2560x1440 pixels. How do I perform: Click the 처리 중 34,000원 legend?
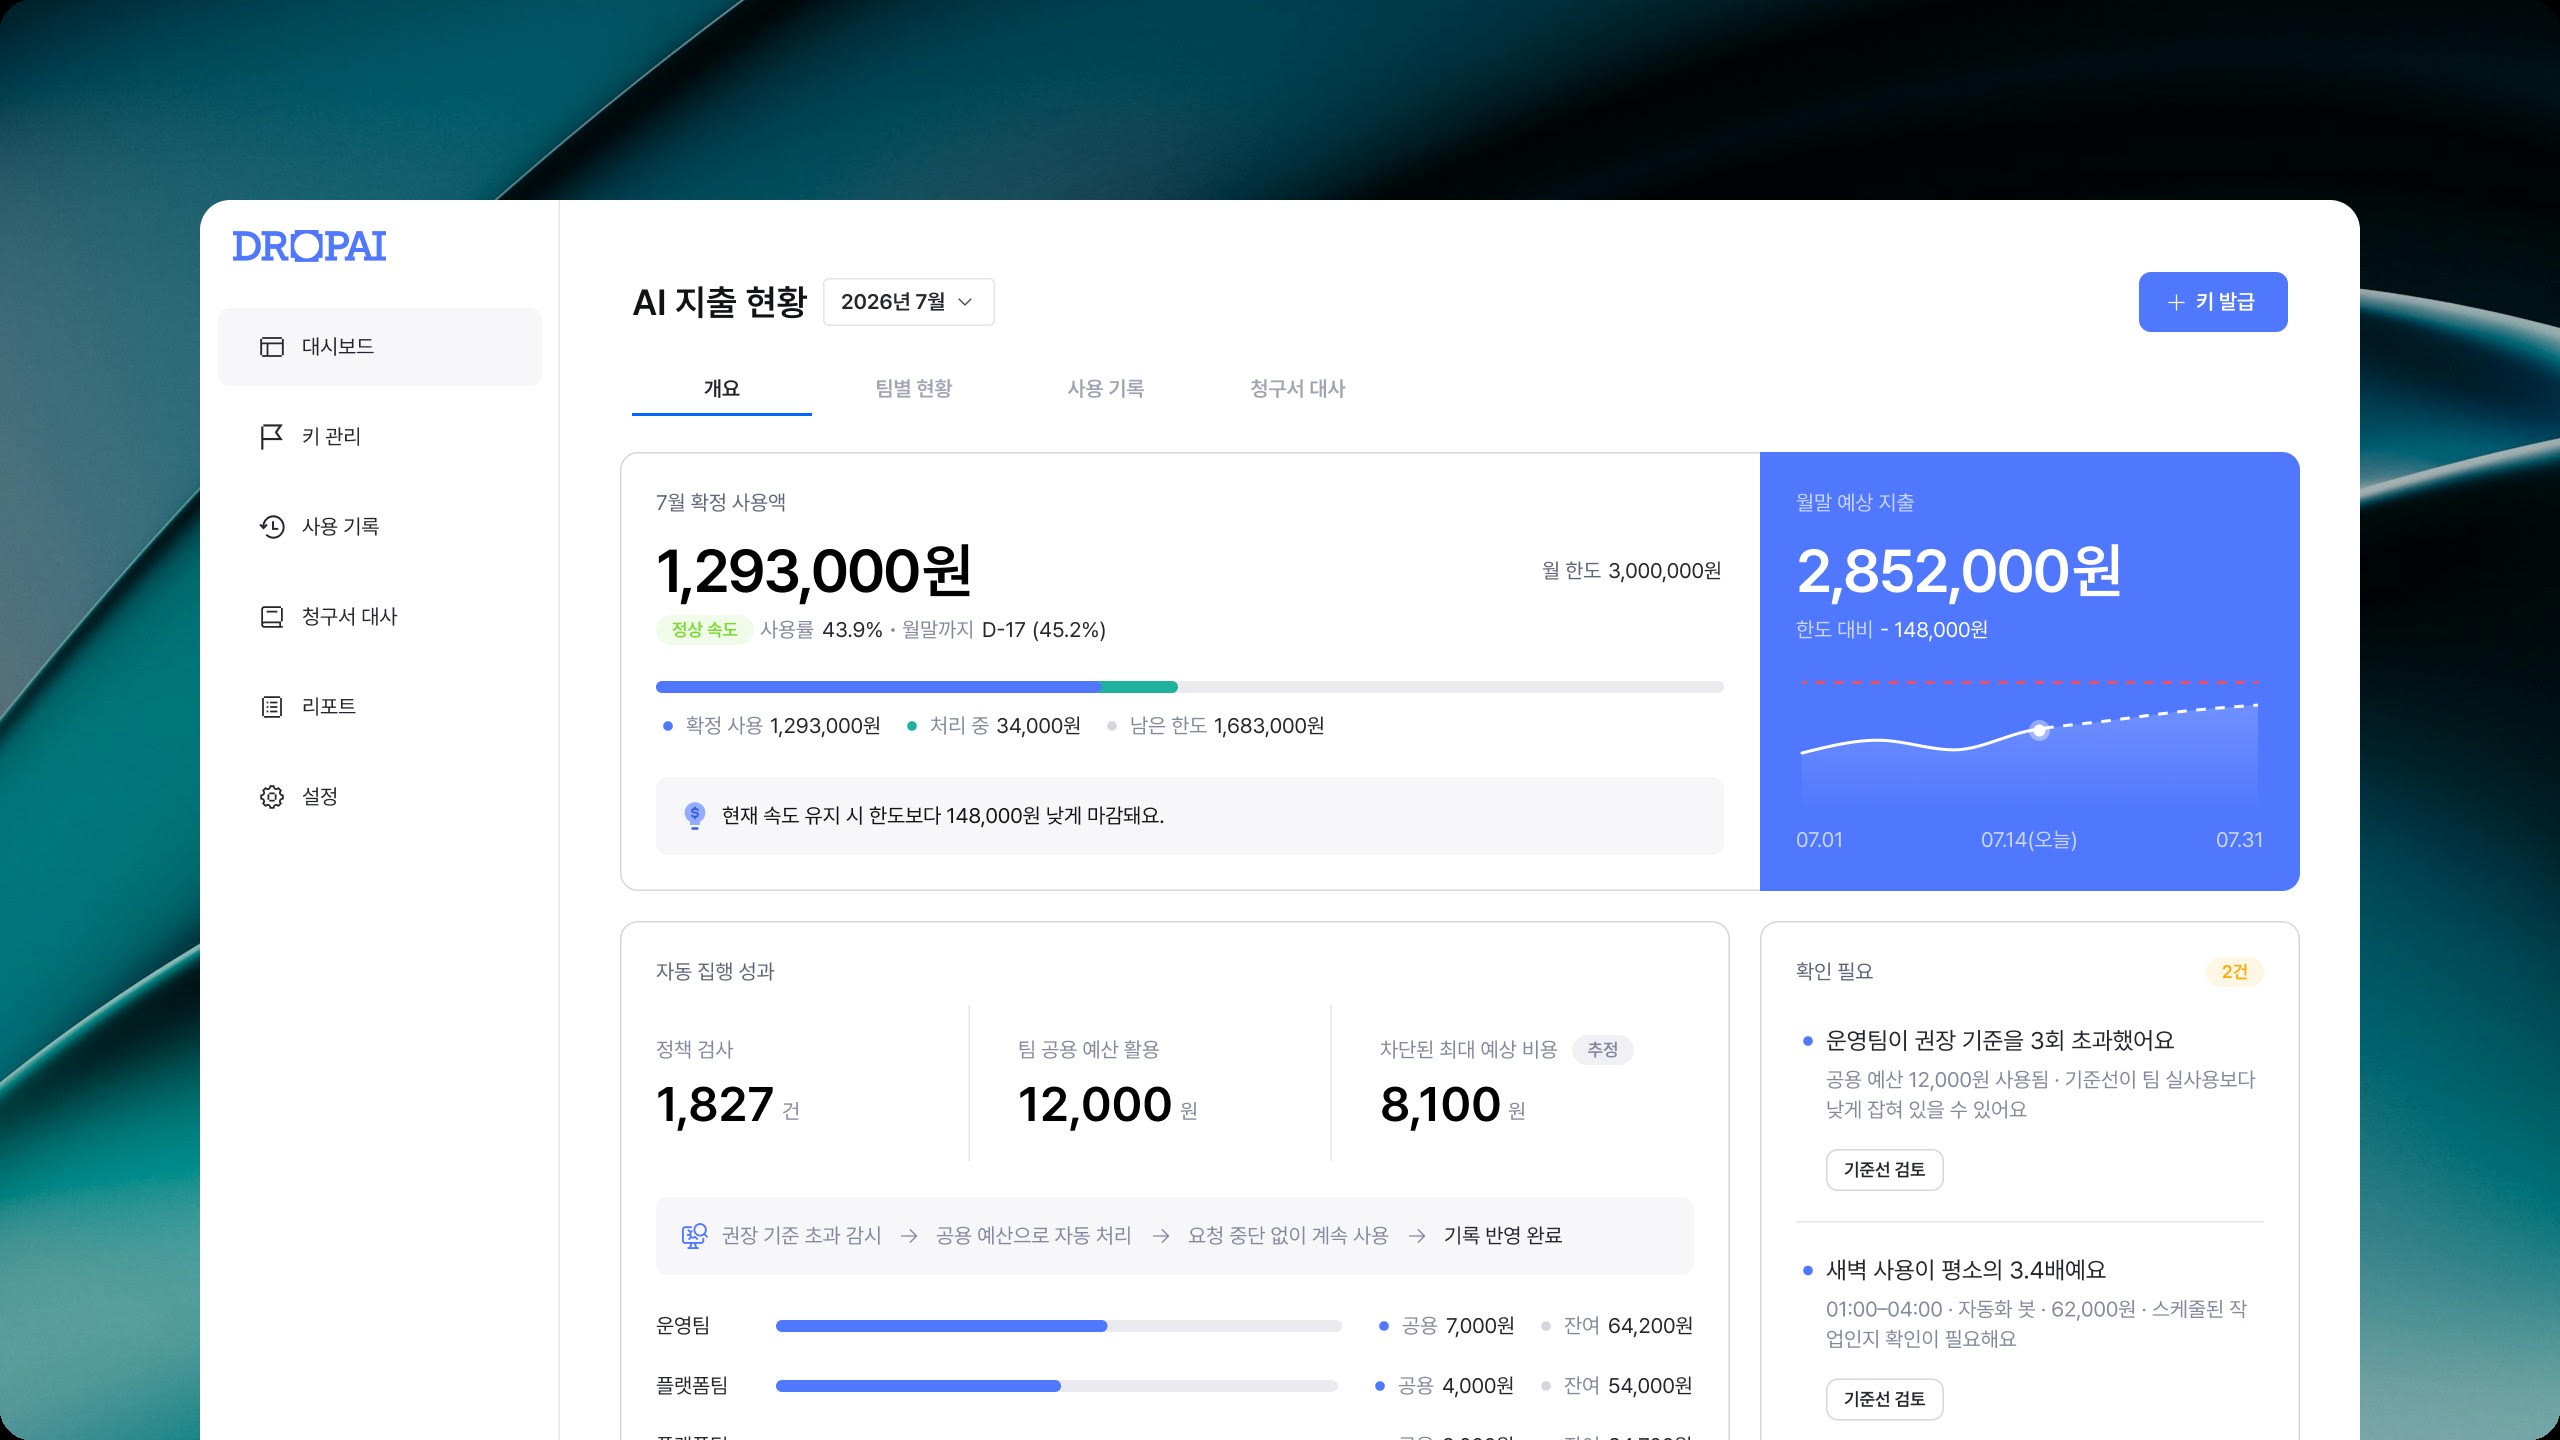[x=994, y=726]
